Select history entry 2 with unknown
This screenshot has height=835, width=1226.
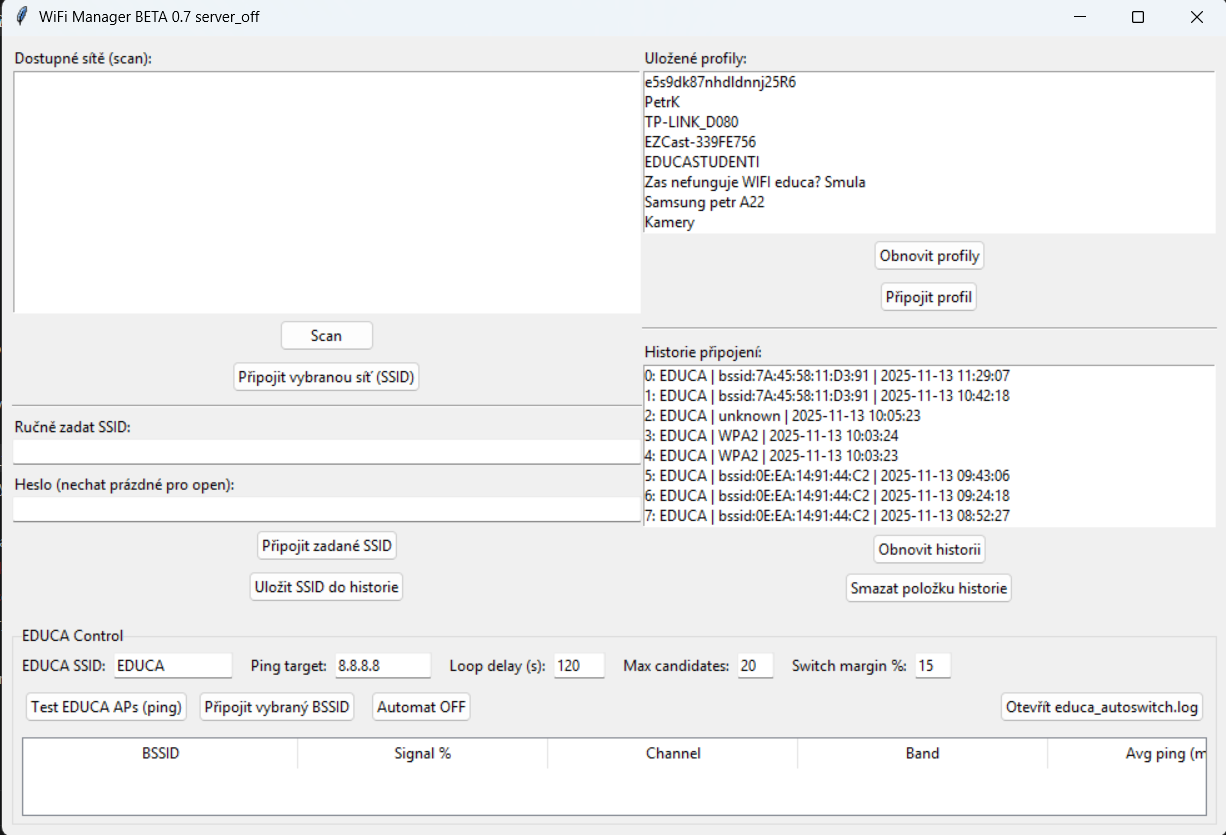click(929, 416)
